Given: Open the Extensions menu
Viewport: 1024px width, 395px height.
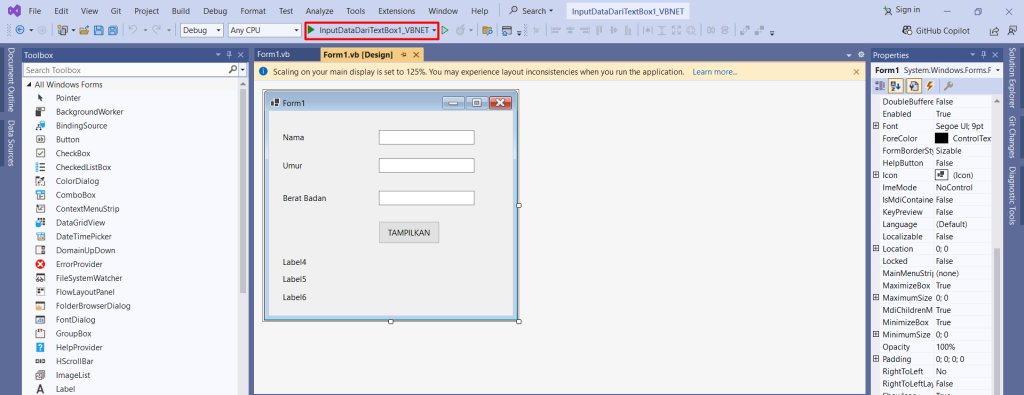Looking at the screenshot, I should 396,11.
